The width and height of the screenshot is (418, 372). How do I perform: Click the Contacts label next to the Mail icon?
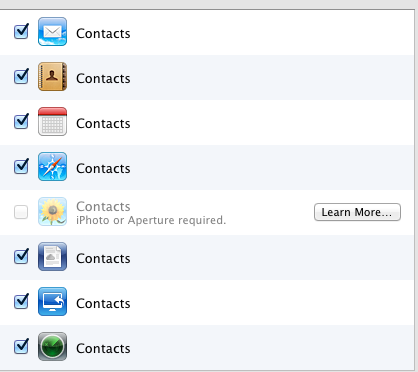coord(103,33)
